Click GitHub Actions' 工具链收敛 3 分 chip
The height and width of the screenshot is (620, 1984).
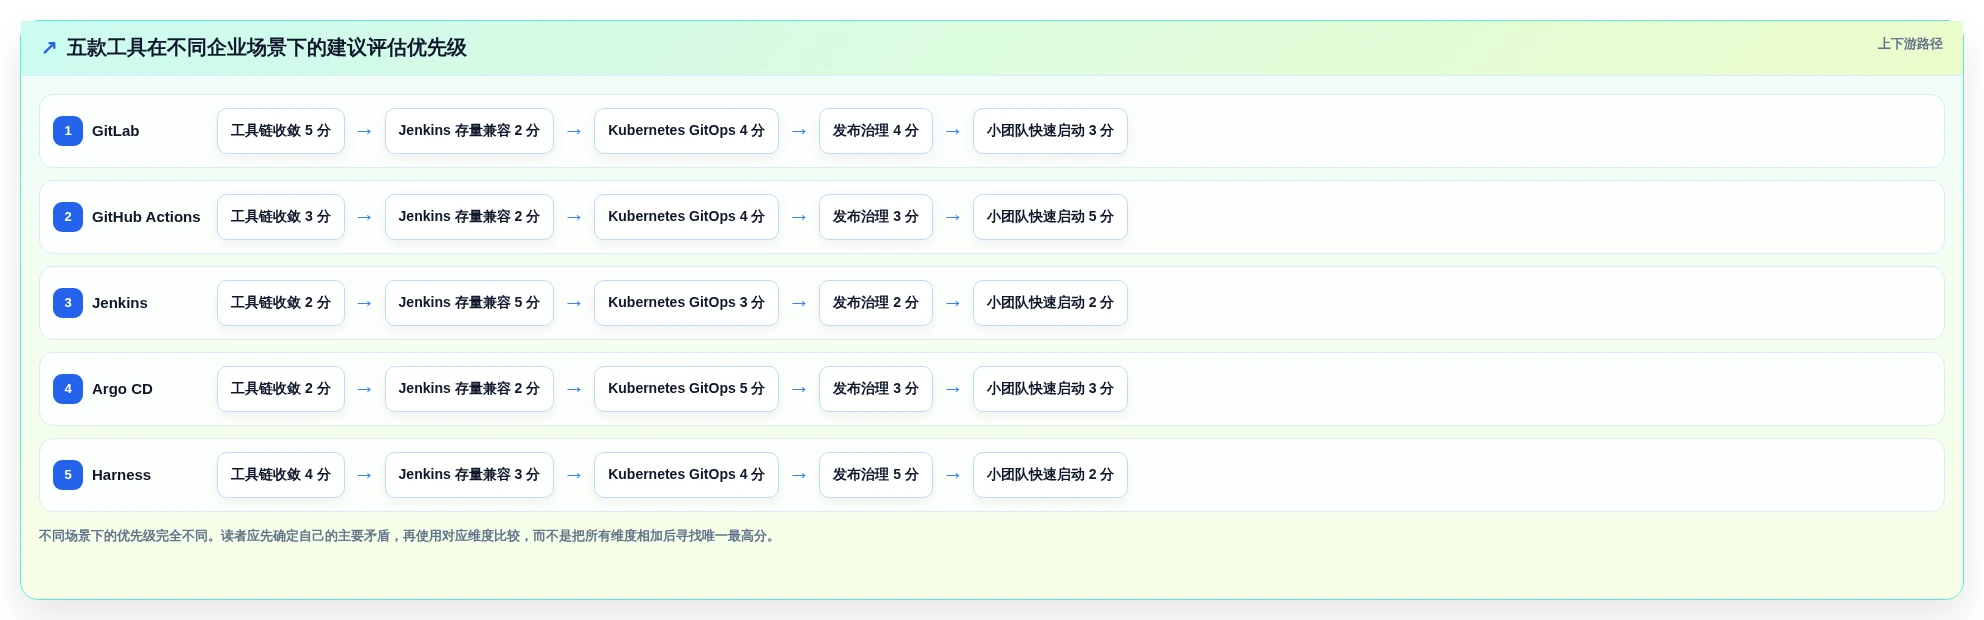[281, 217]
